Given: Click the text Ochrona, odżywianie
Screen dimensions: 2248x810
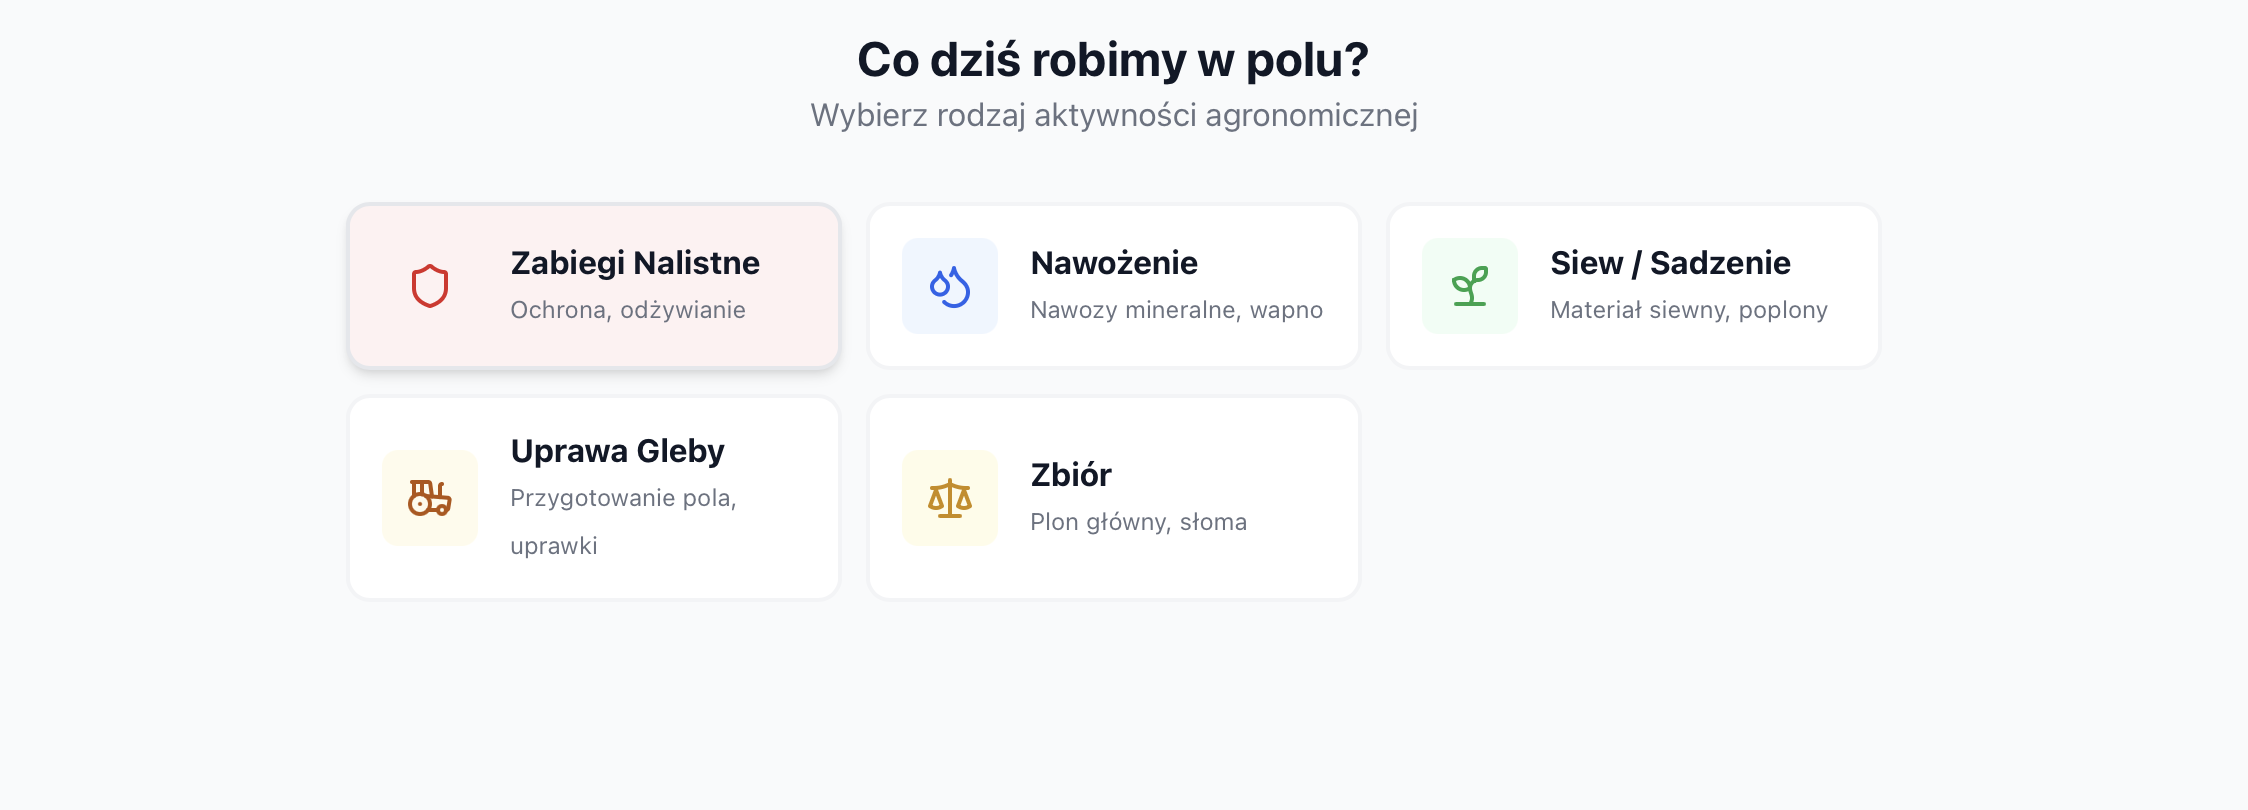Looking at the screenshot, I should point(627,310).
